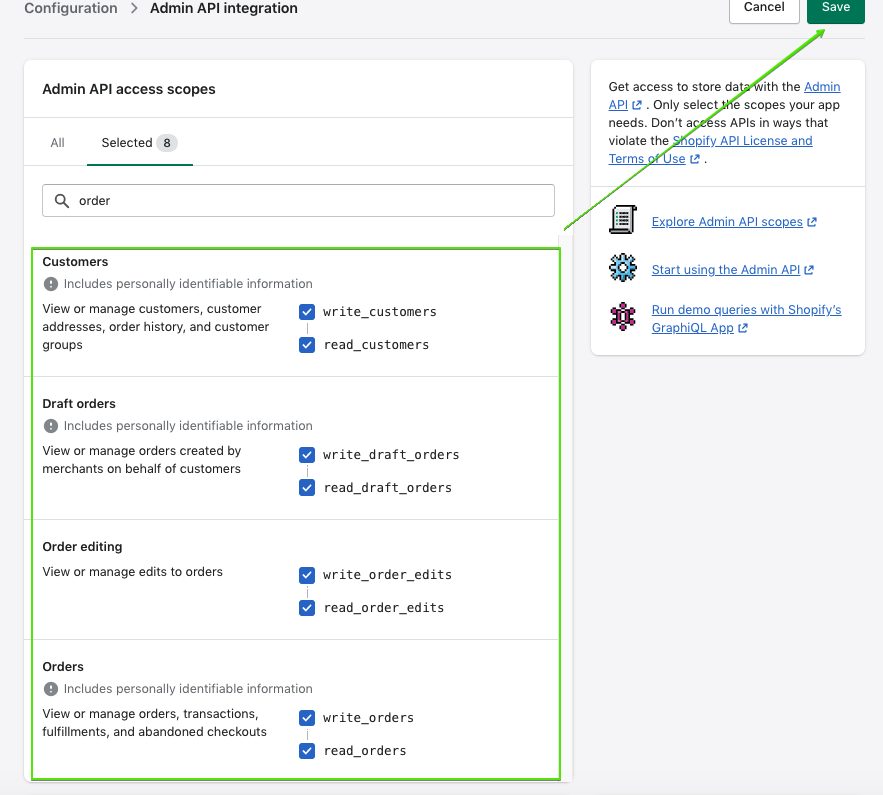Click the document icon beside Explore Admin API scopes
Viewport: 883px width, 795px height.
[x=623, y=221]
